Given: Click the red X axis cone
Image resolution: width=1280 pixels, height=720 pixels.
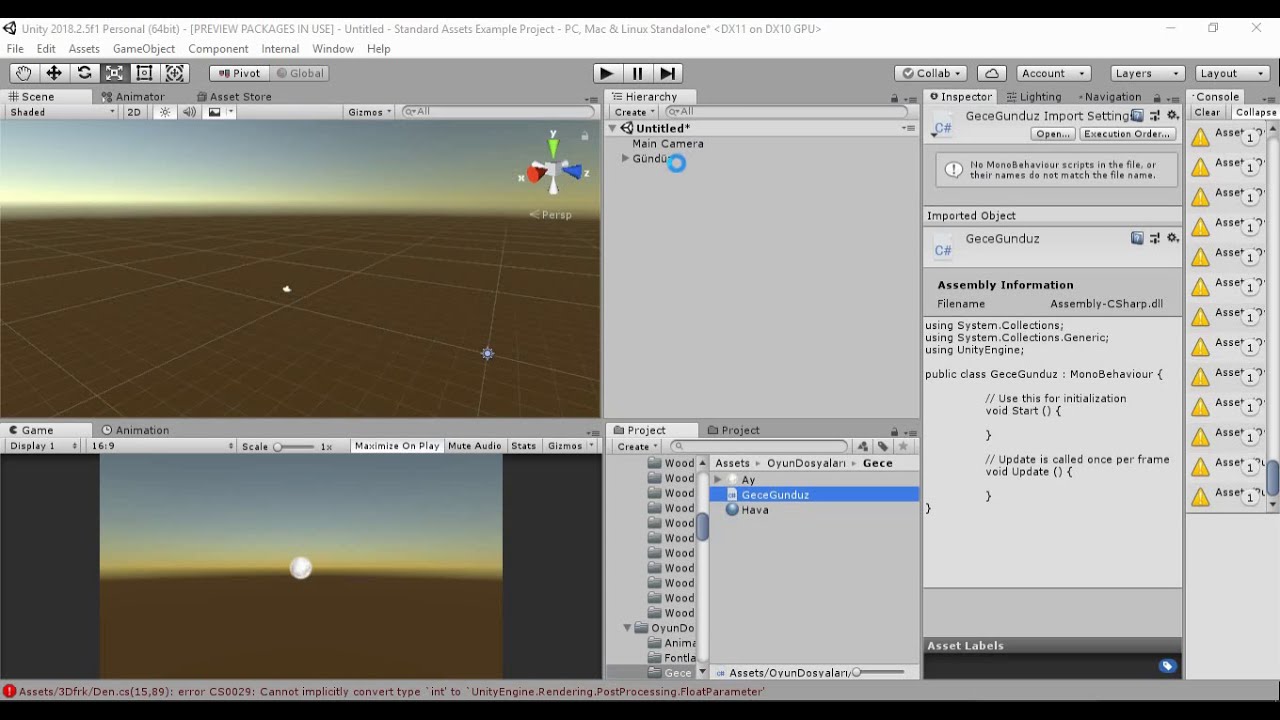Looking at the screenshot, I should tap(536, 174).
